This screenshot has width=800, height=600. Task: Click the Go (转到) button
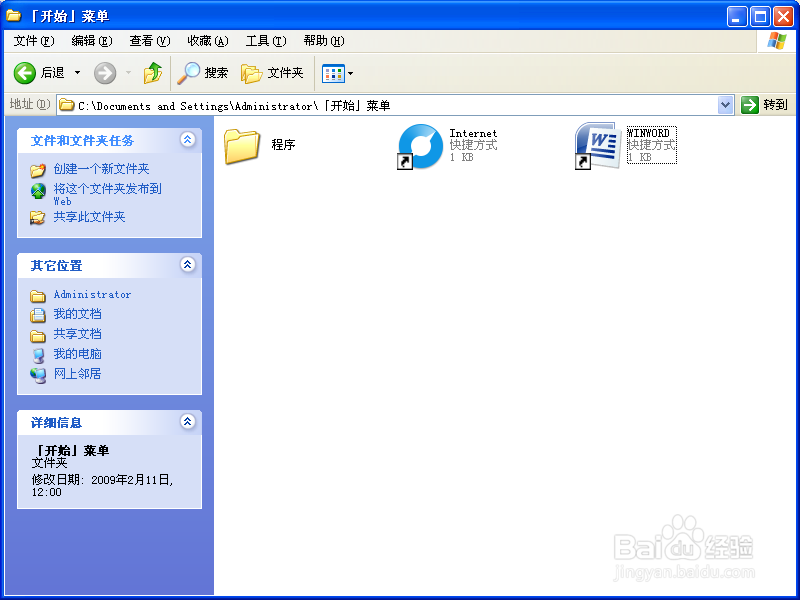(764, 105)
